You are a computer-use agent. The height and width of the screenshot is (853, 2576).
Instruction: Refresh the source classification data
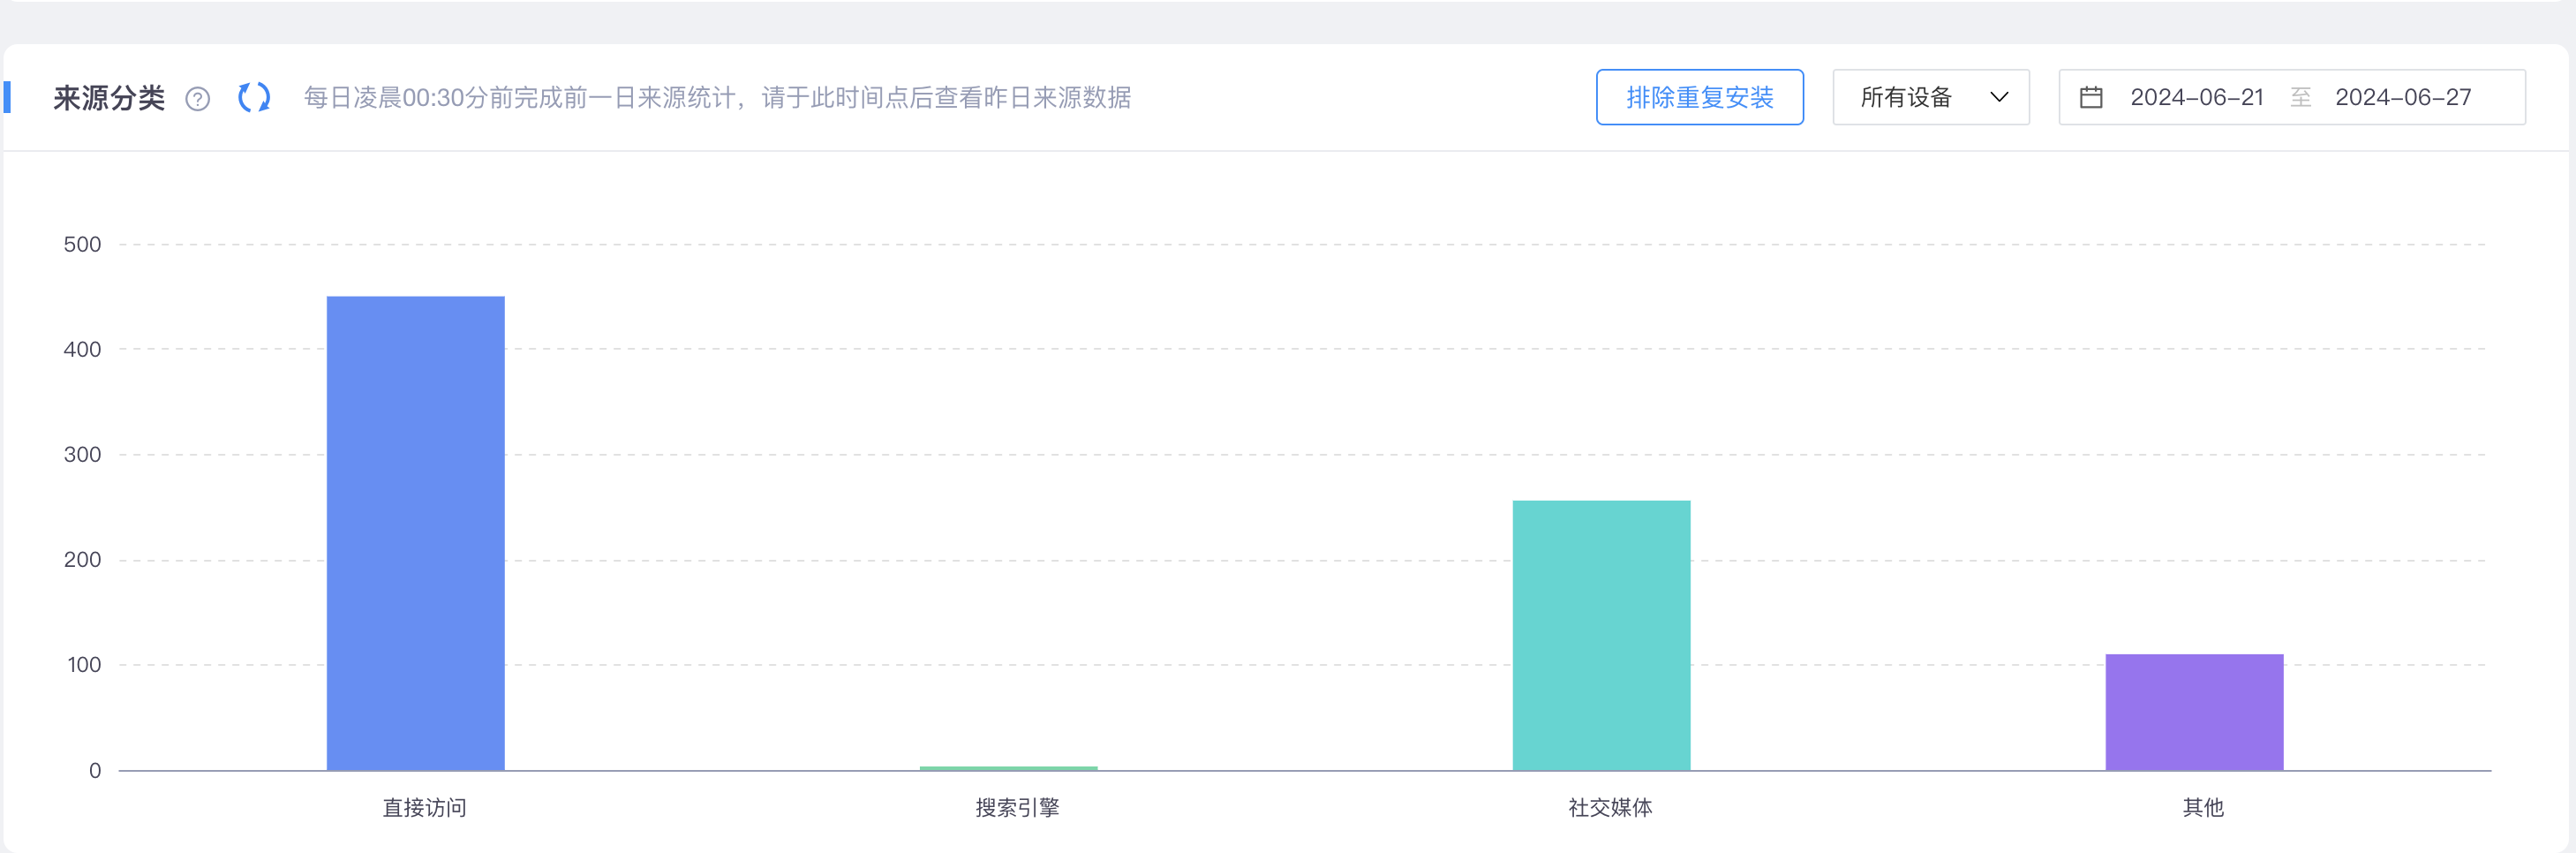(254, 97)
